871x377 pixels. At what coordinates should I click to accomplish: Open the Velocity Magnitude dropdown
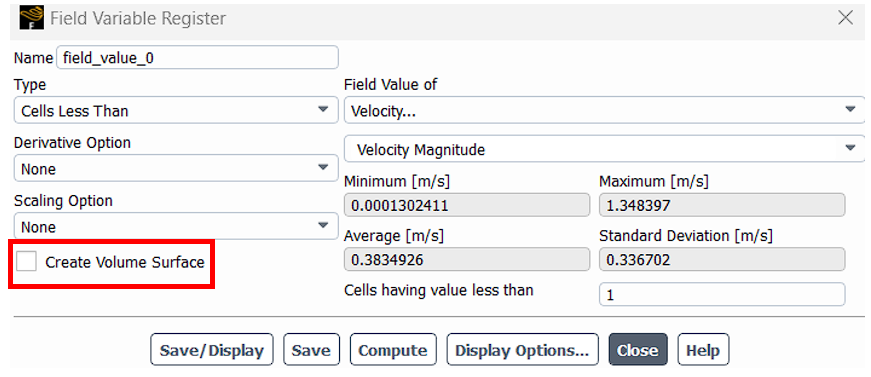[604, 149]
